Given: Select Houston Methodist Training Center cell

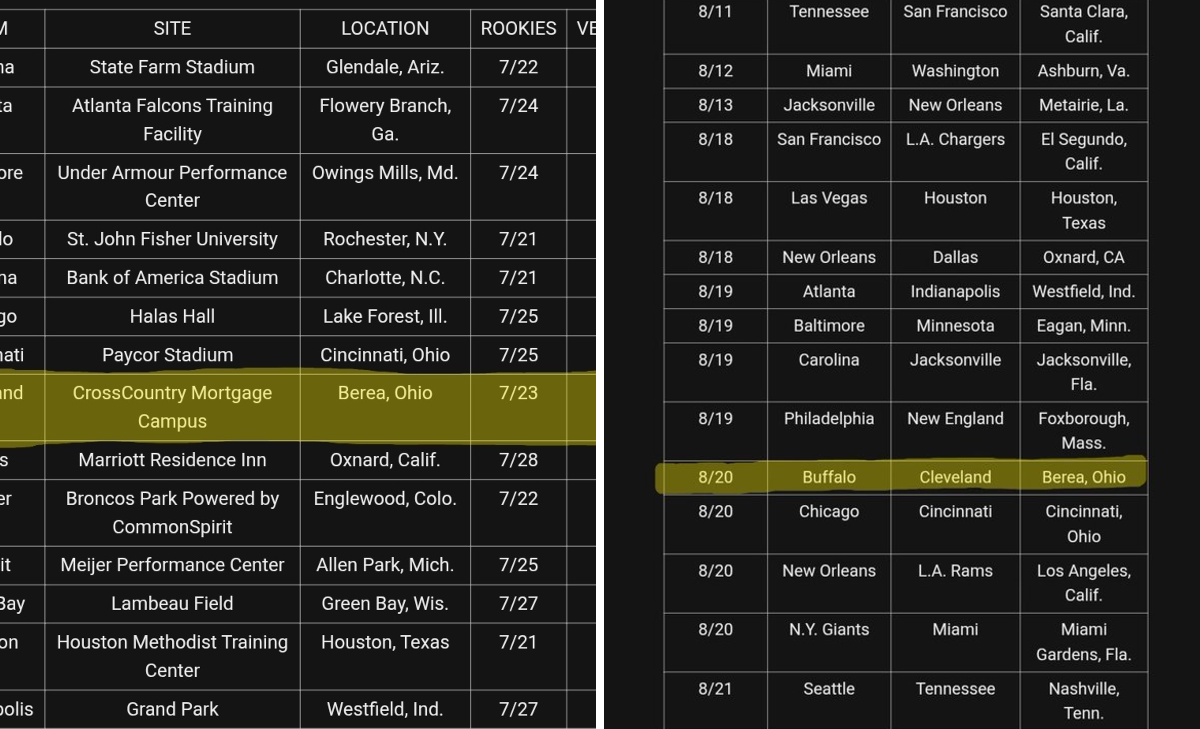Looking at the screenshot, I should click(x=172, y=656).
